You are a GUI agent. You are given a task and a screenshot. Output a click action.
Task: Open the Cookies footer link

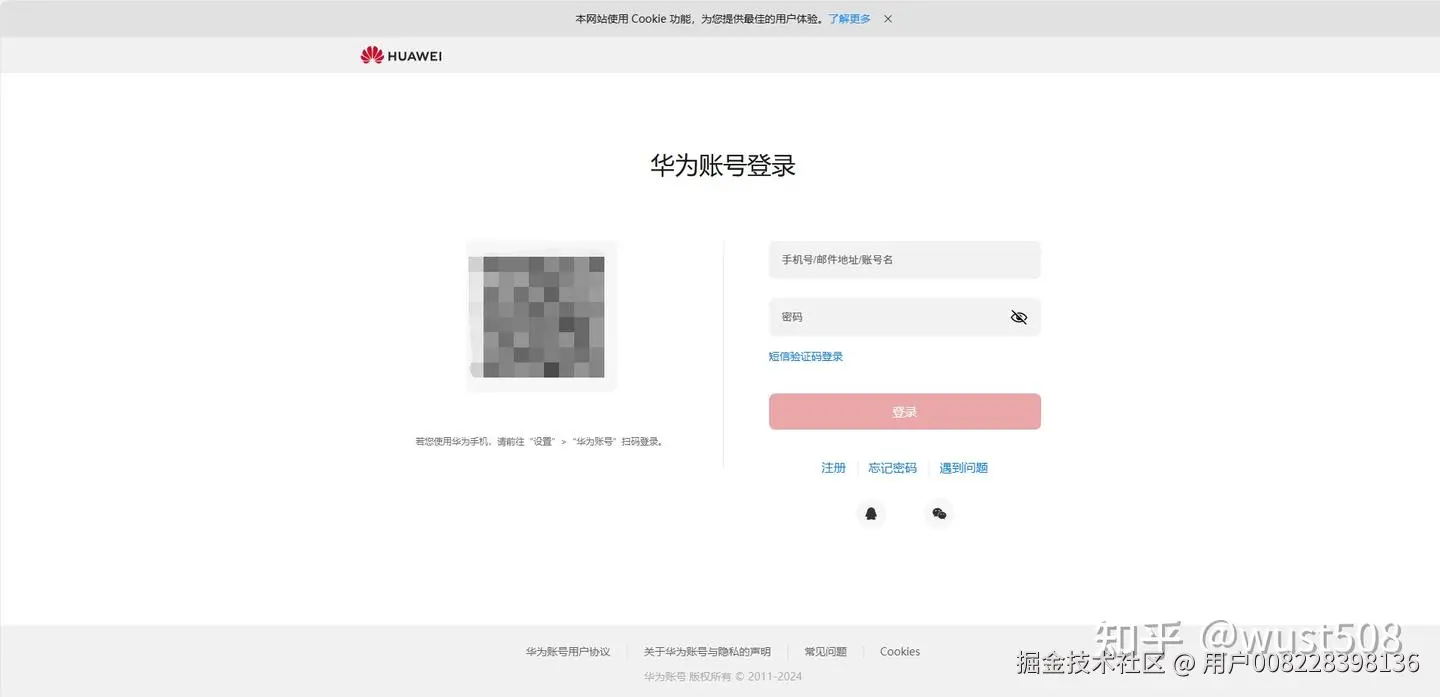(x=900, y=652)
